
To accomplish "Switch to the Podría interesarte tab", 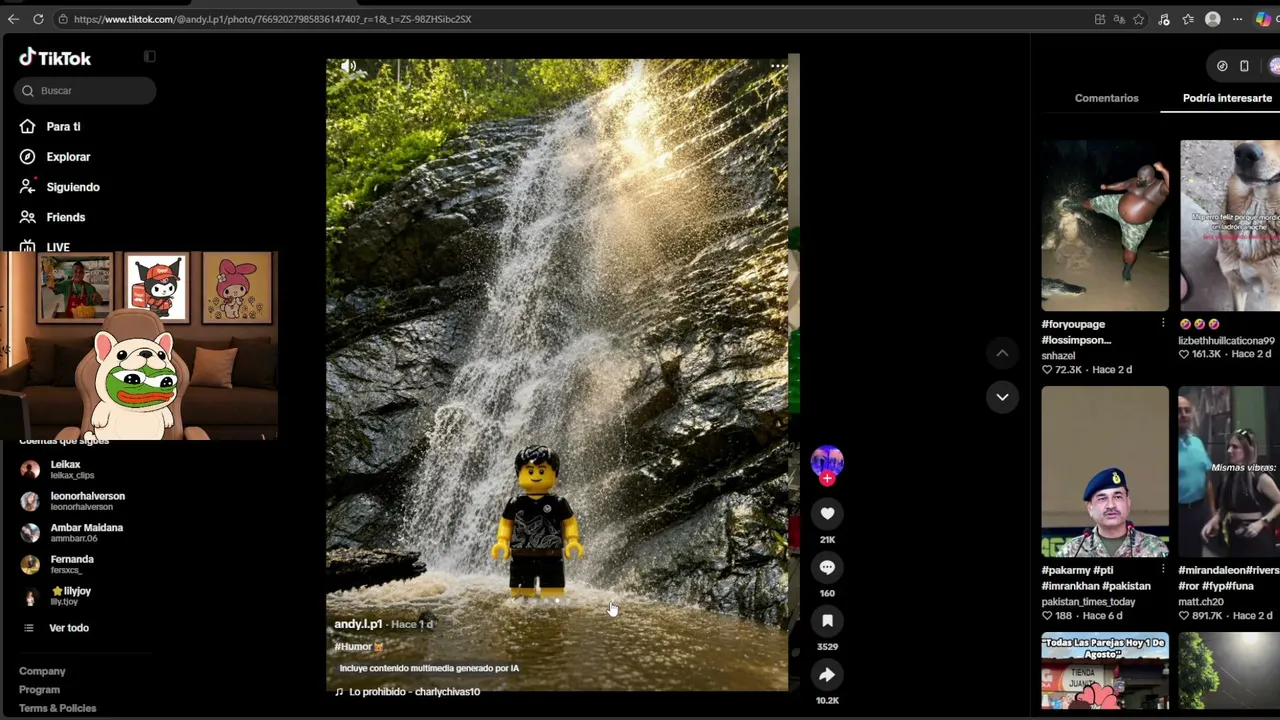I will pyautogui.click(x=1227, y=98).
